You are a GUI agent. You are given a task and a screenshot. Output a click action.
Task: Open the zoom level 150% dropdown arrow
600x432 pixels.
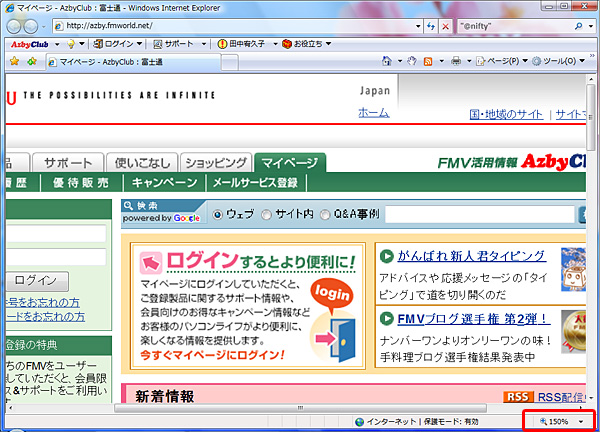(x=581, y=422)
